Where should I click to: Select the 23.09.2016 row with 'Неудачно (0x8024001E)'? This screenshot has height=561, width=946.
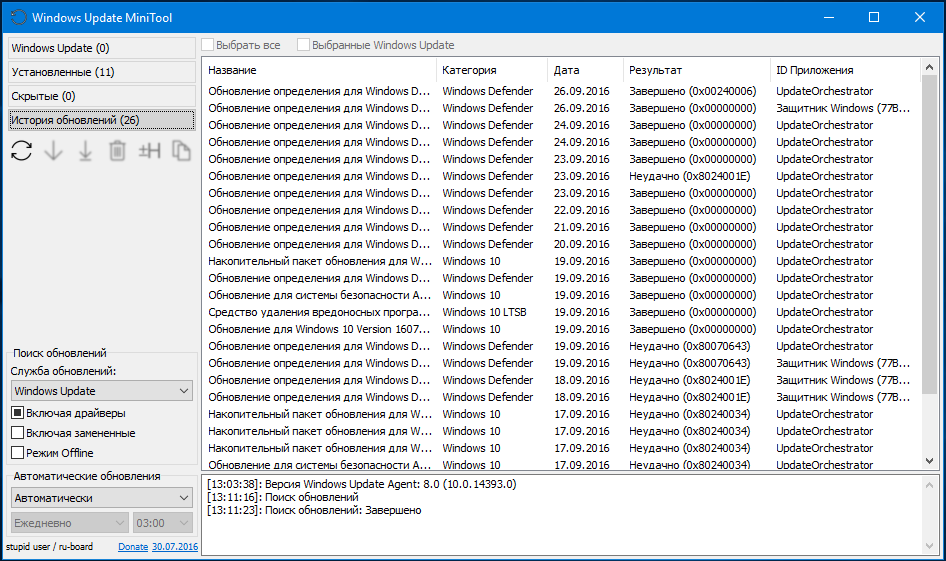pos(561,176)
